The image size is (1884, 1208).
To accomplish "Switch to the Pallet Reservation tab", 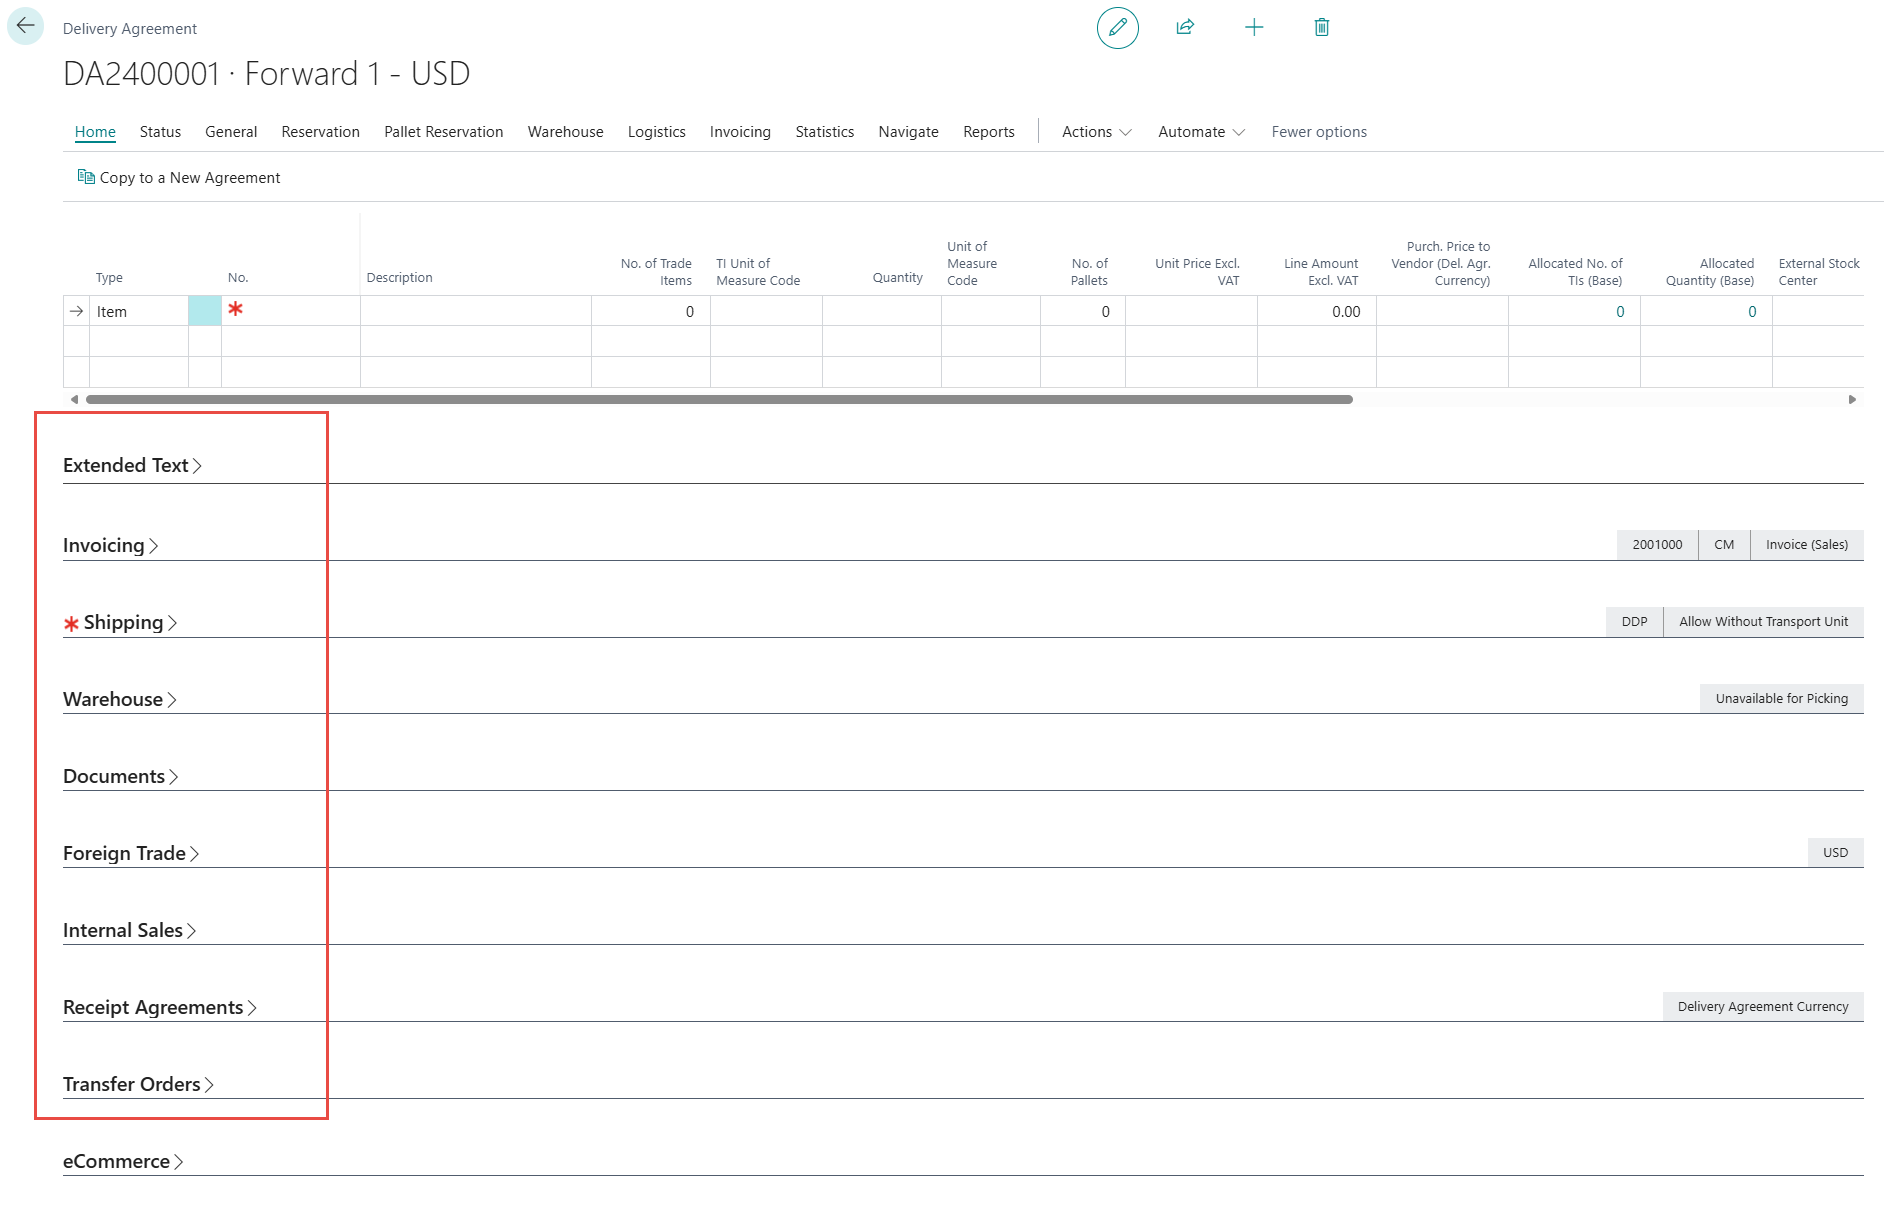I will pyautogui.click(x=443, y=132).
